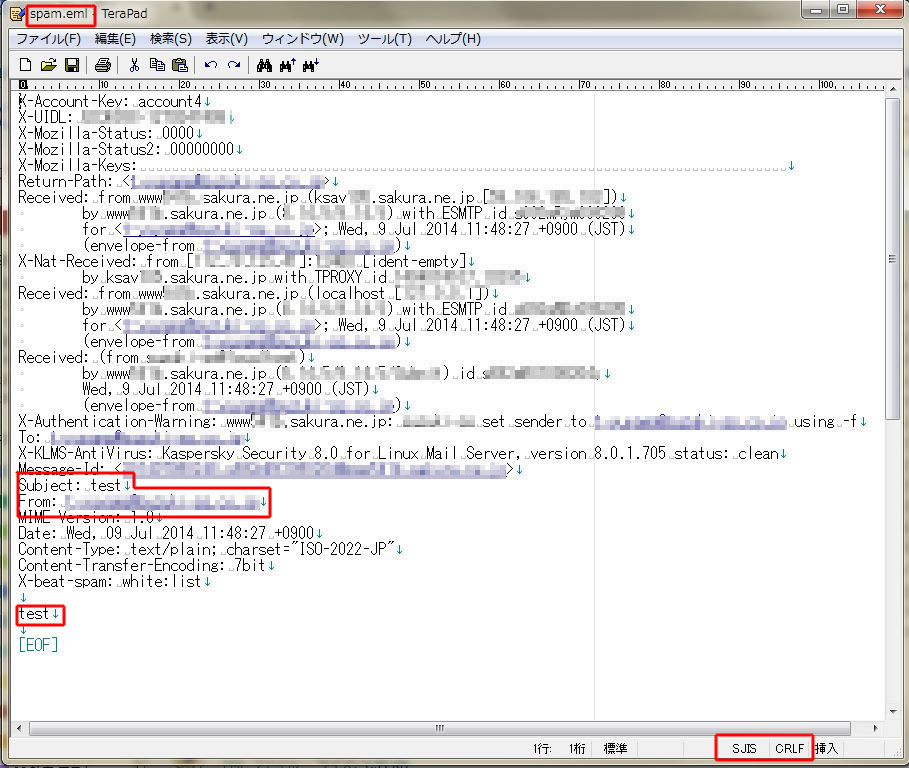
Task: Open the ウィンドウ(W) menu
Action: point(303,39)
